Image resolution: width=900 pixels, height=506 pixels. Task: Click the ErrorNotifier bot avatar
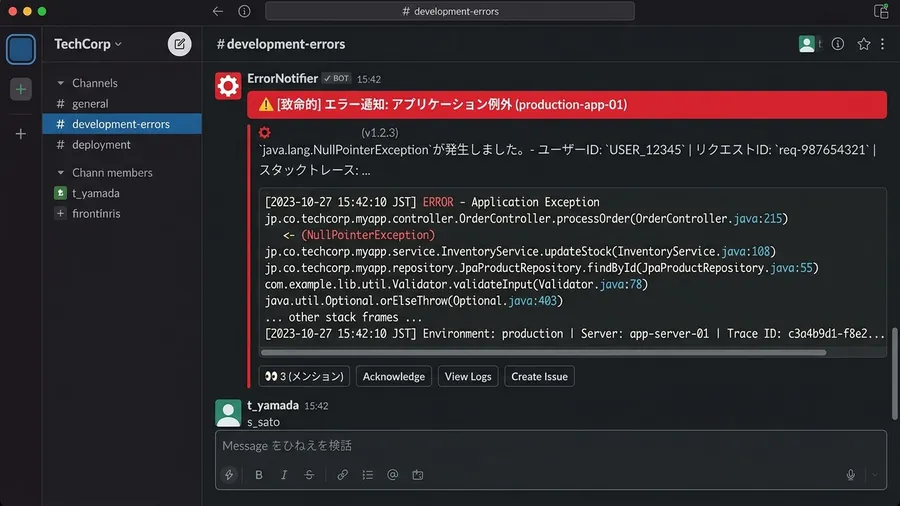coord(228,86)
